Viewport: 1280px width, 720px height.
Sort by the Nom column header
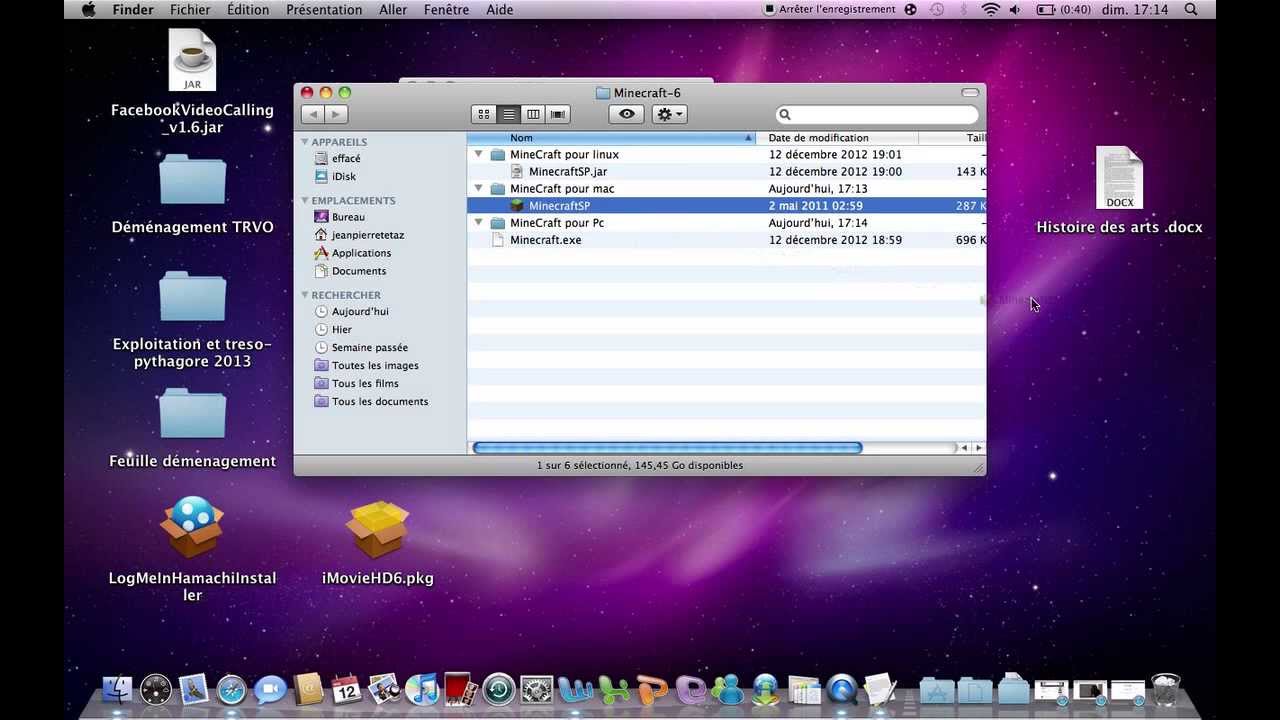click(611, 138)
